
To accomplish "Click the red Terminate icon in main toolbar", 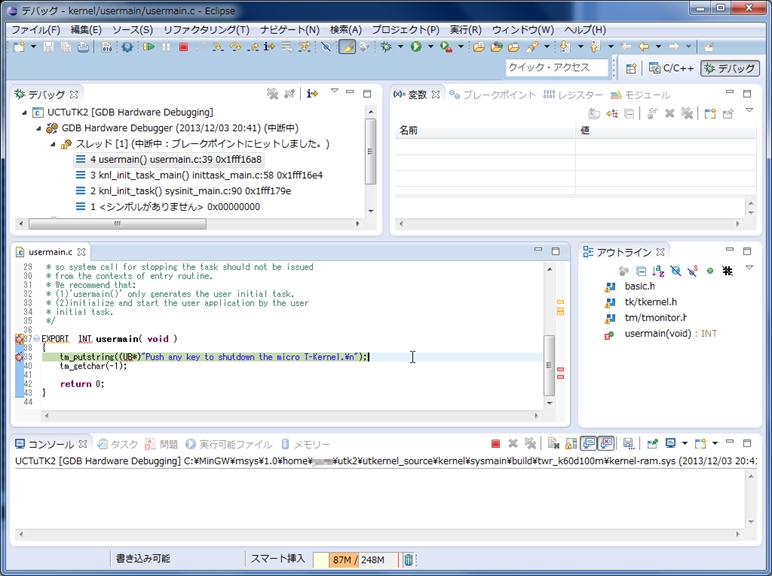I will pyautogui.click(x=184, y=47).
